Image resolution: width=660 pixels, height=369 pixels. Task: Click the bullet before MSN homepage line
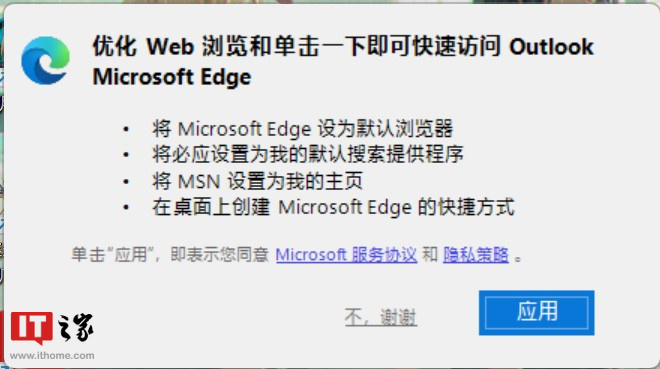126,181
